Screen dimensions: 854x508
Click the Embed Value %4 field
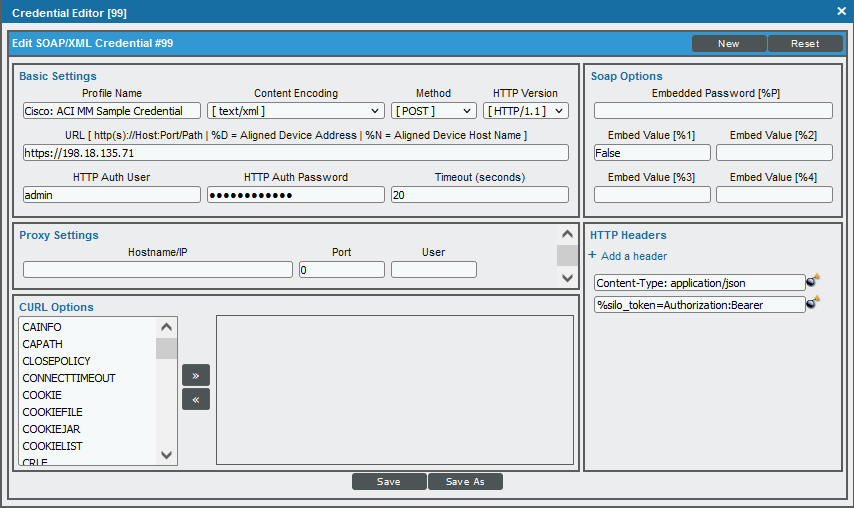tap(774, 194)
